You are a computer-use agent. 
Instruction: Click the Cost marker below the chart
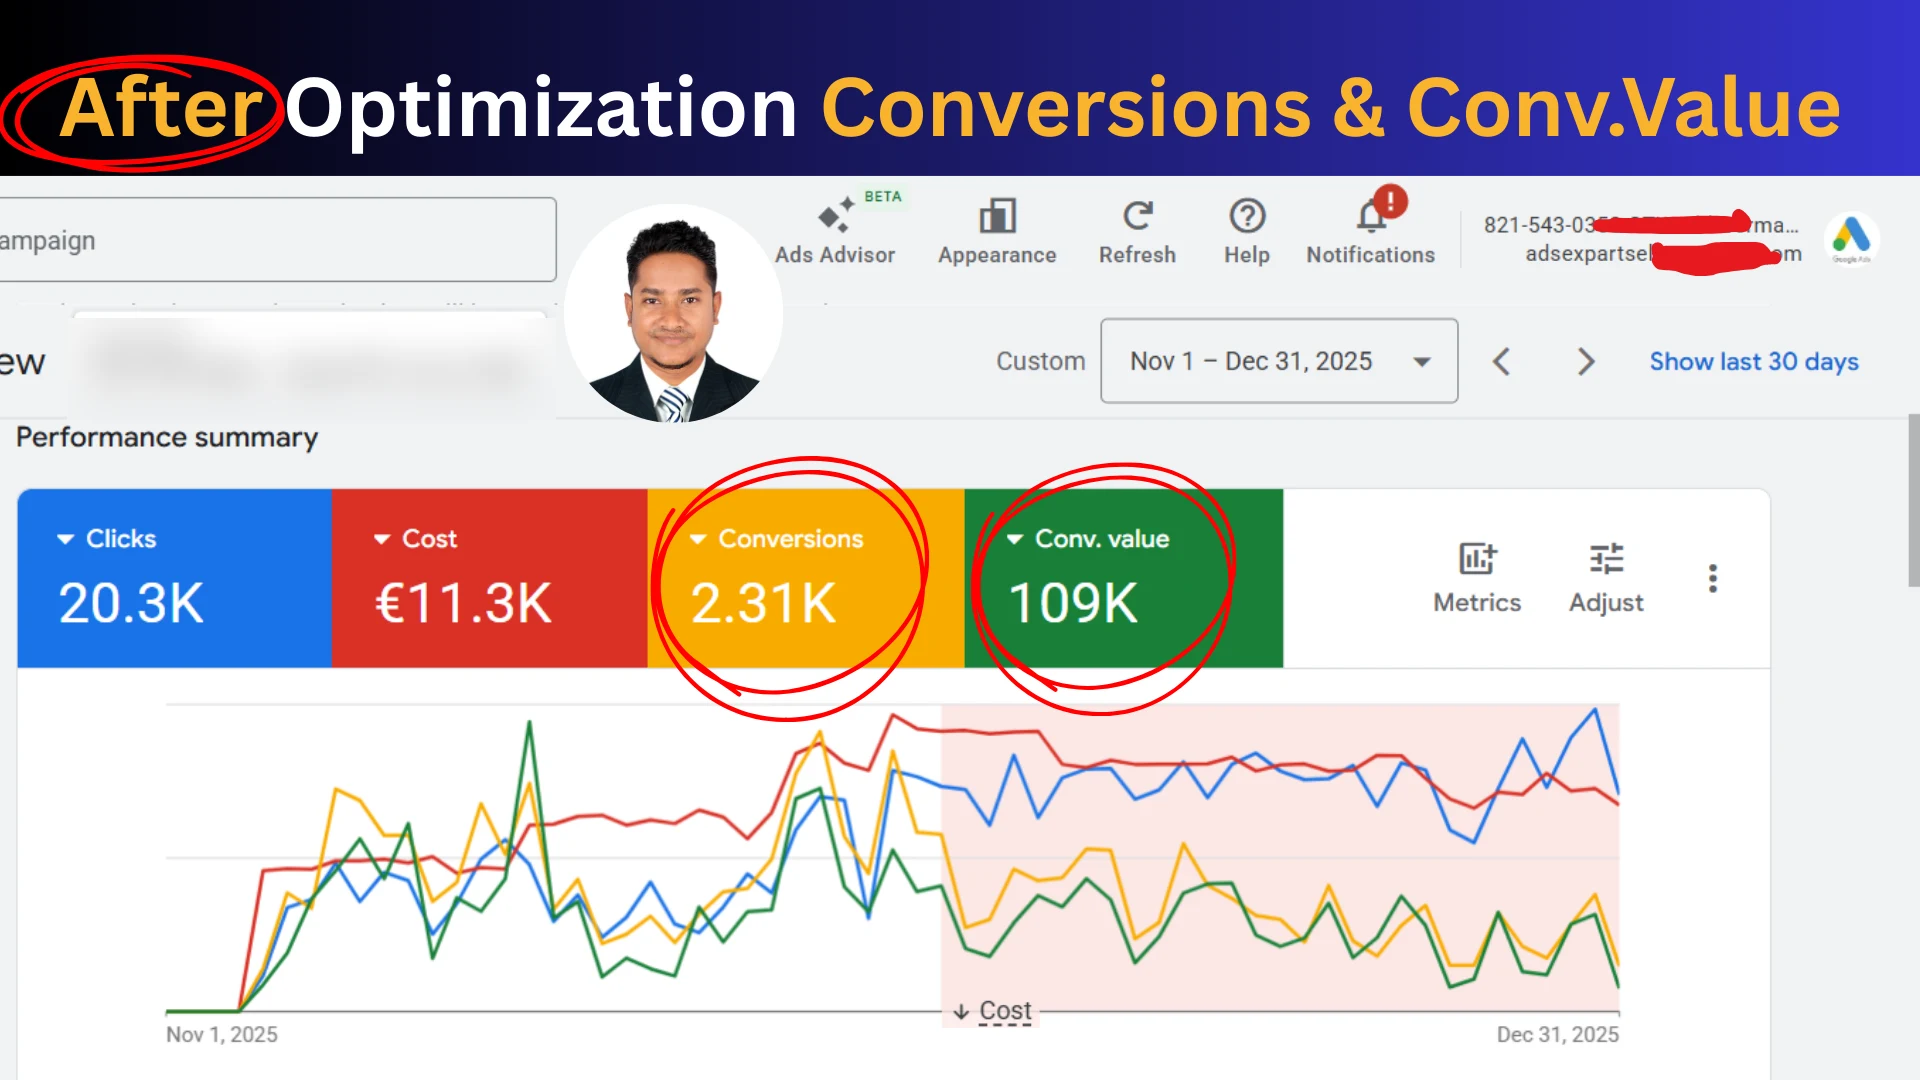click(993, 1011)
